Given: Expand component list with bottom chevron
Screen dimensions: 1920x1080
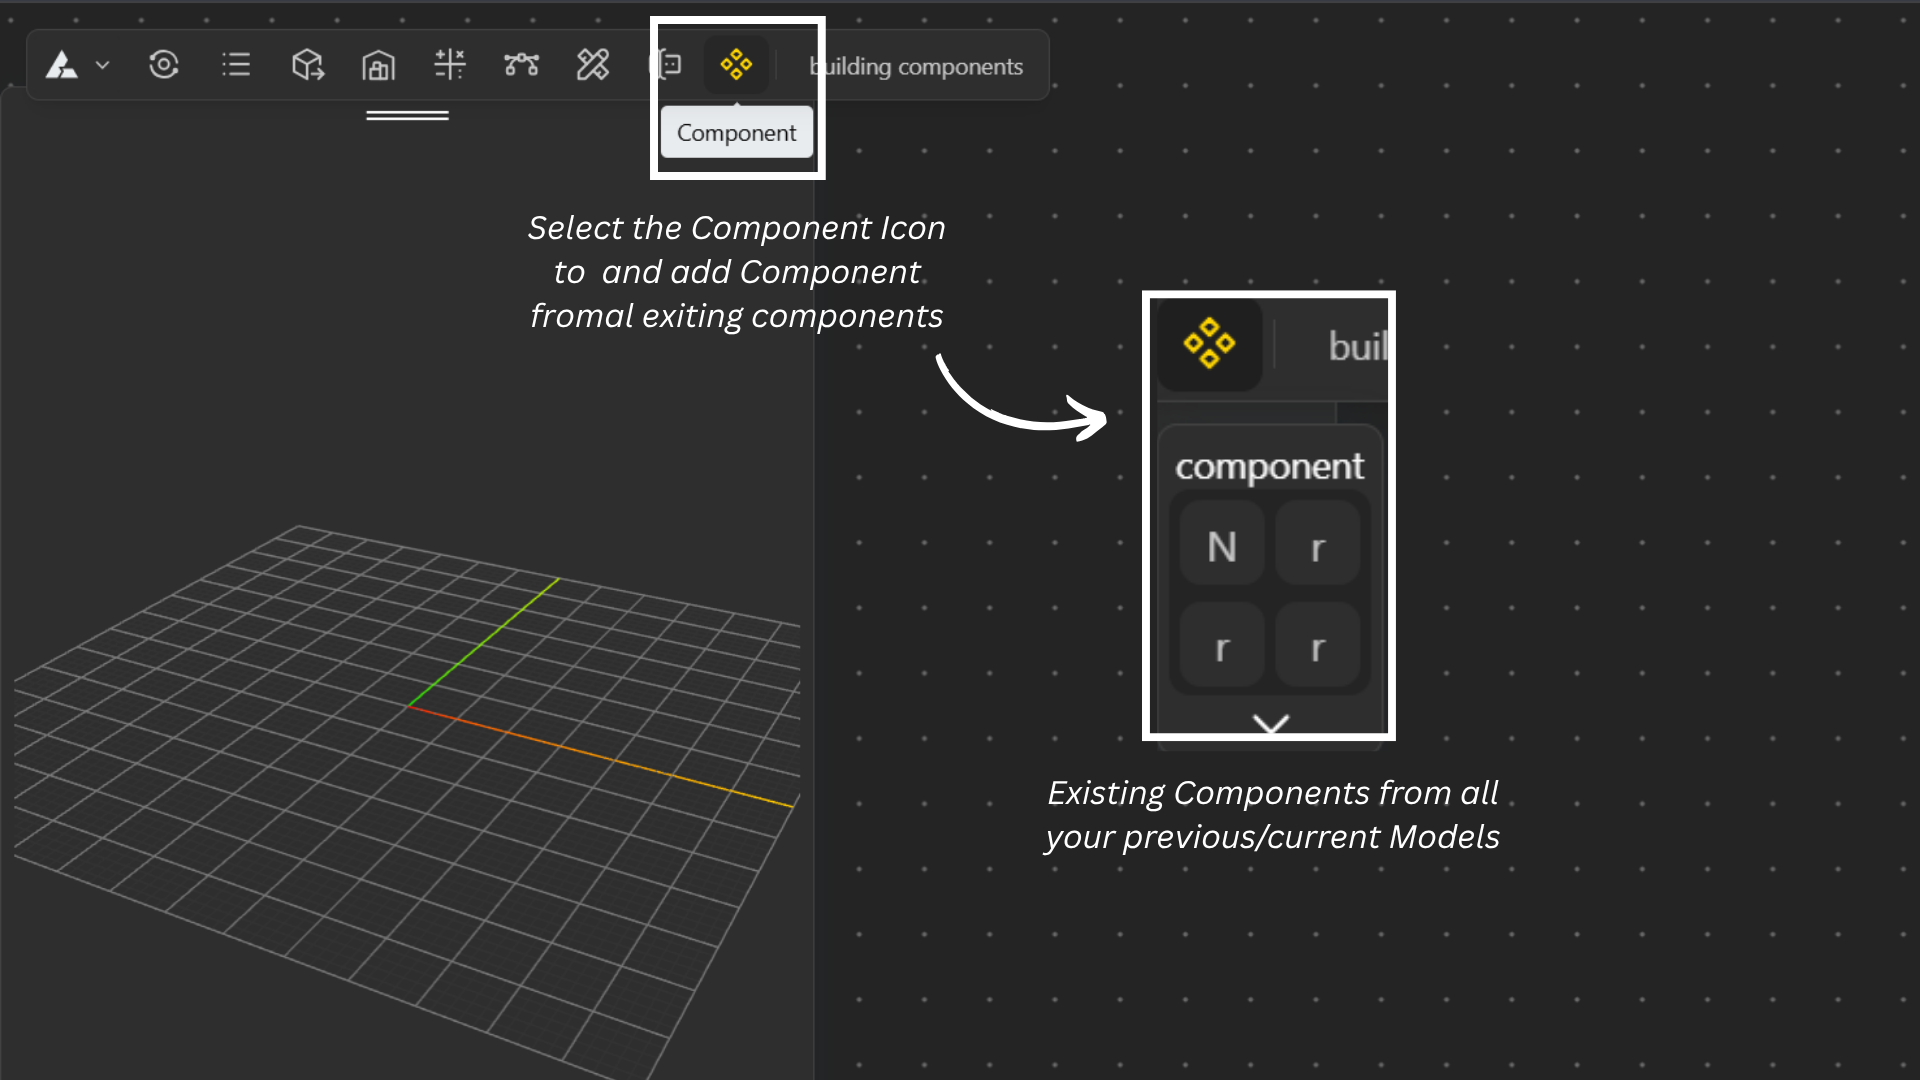Looking at the screenshot, I should pos(1271,723).
